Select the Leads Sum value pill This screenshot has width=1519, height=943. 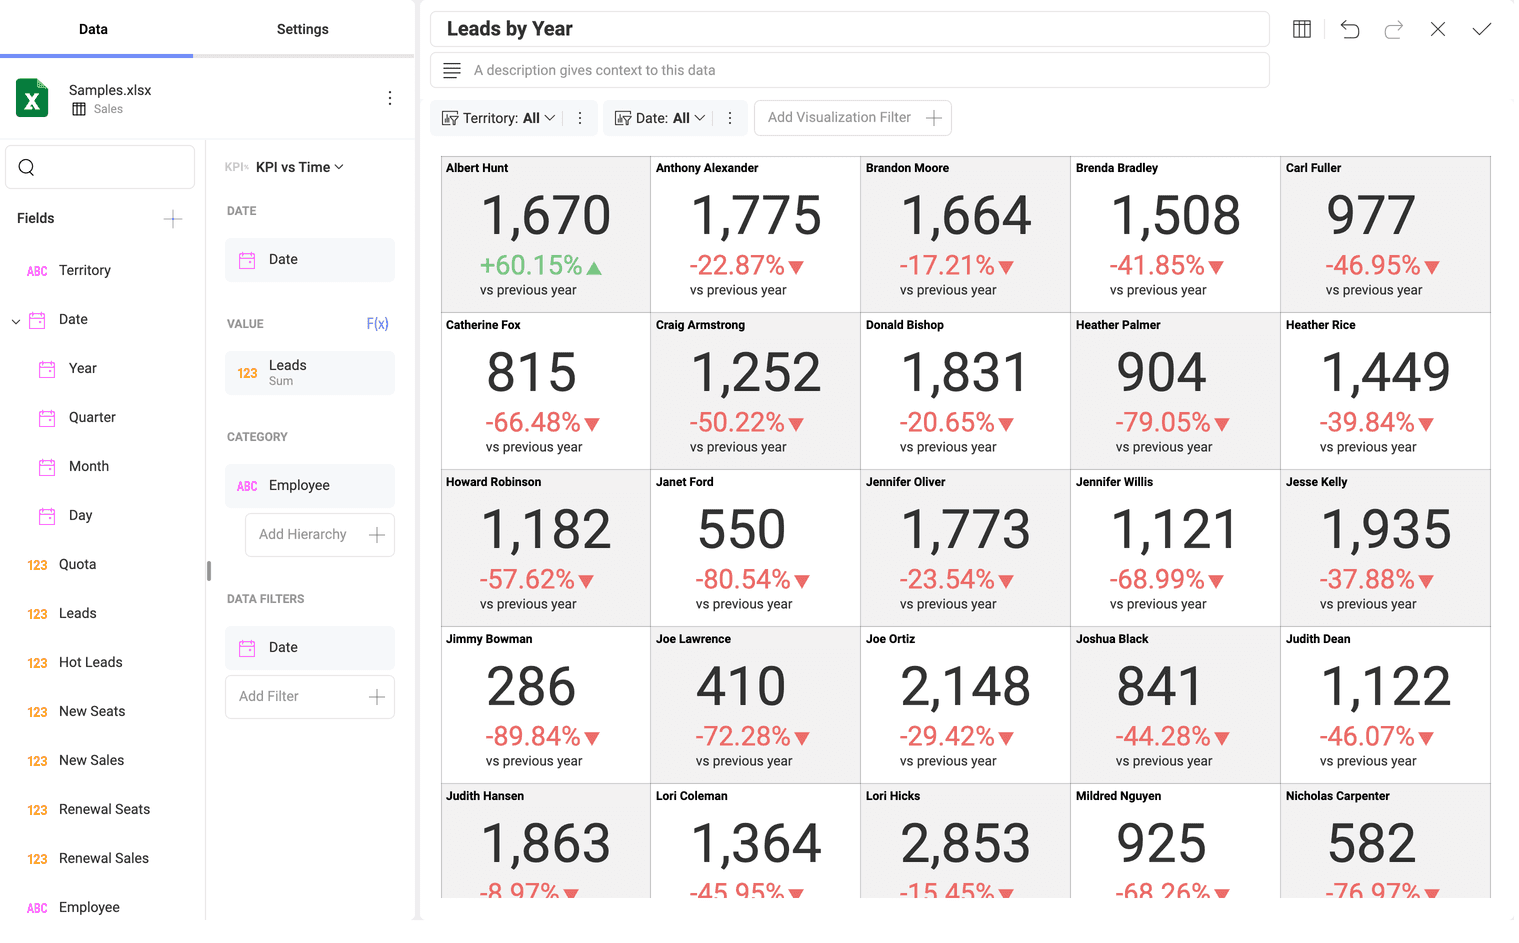click(x=310, y=373)
